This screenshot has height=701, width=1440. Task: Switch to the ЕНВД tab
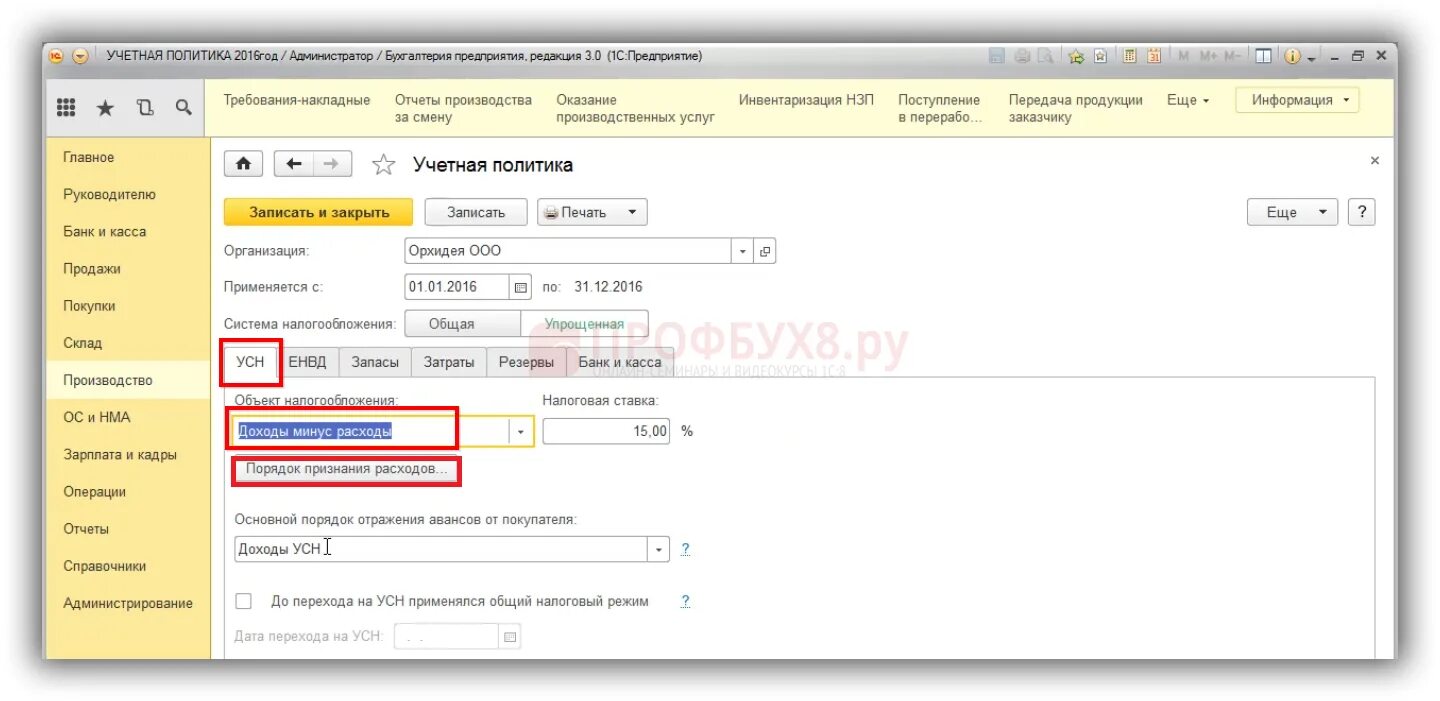pos(308,362)
